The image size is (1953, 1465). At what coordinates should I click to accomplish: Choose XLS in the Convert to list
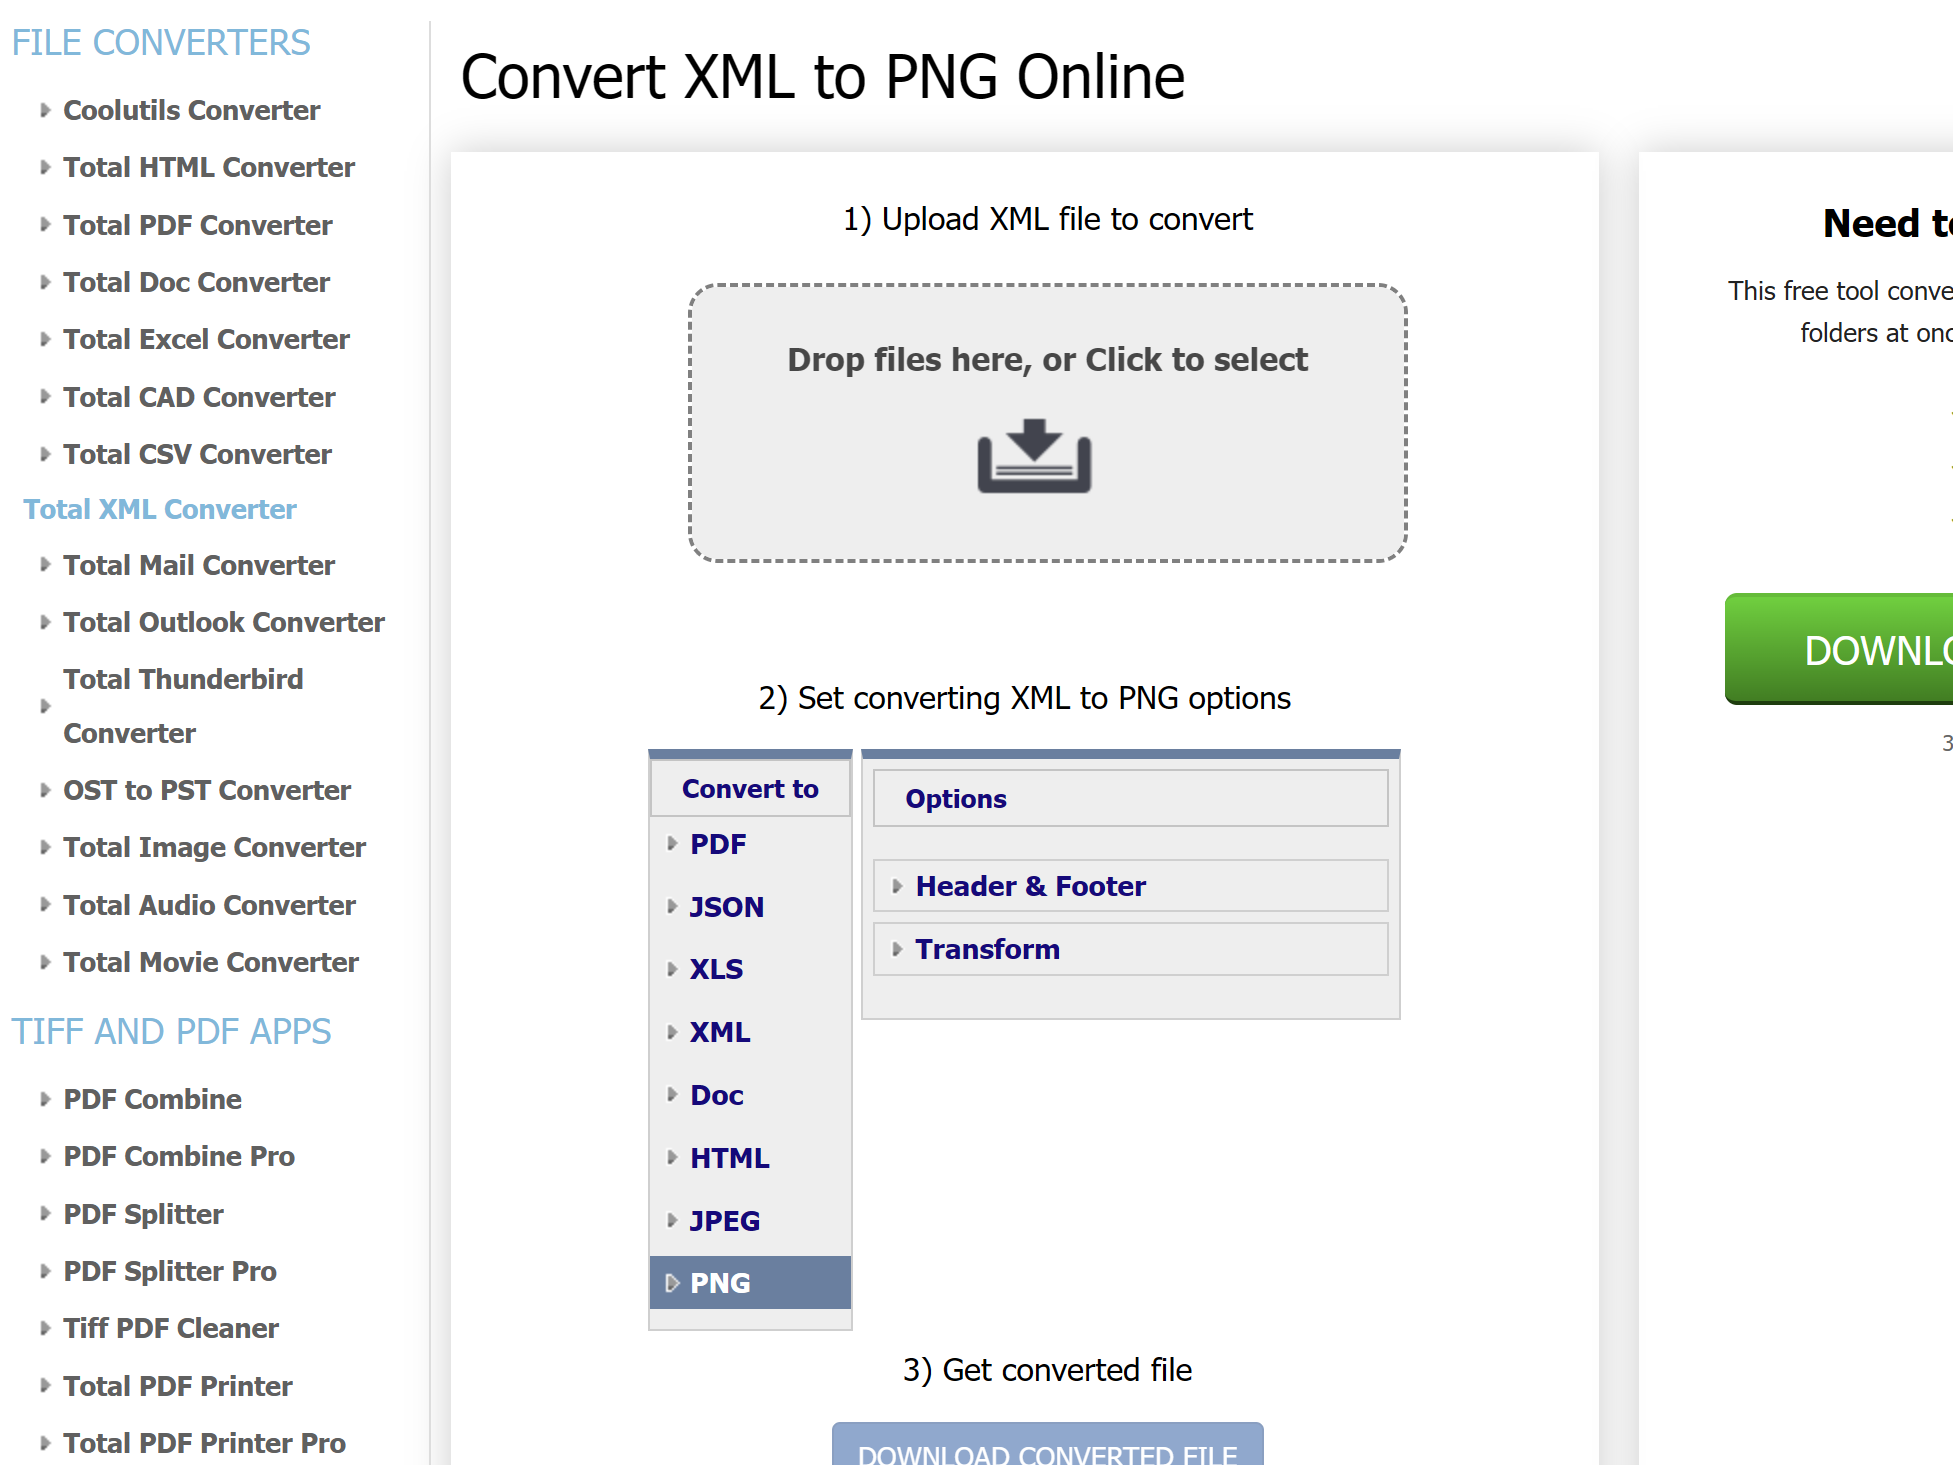[x=717, y=969]
